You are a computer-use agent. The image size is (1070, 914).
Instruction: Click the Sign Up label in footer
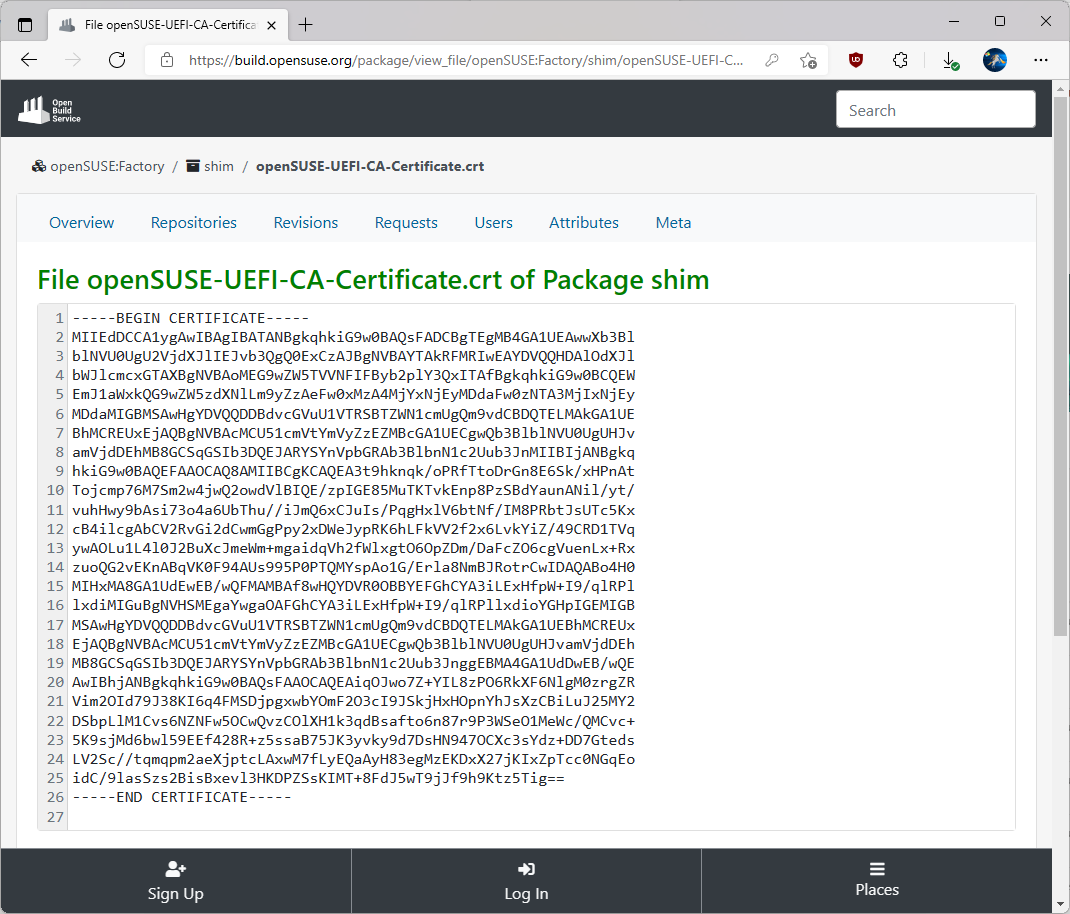175,894
